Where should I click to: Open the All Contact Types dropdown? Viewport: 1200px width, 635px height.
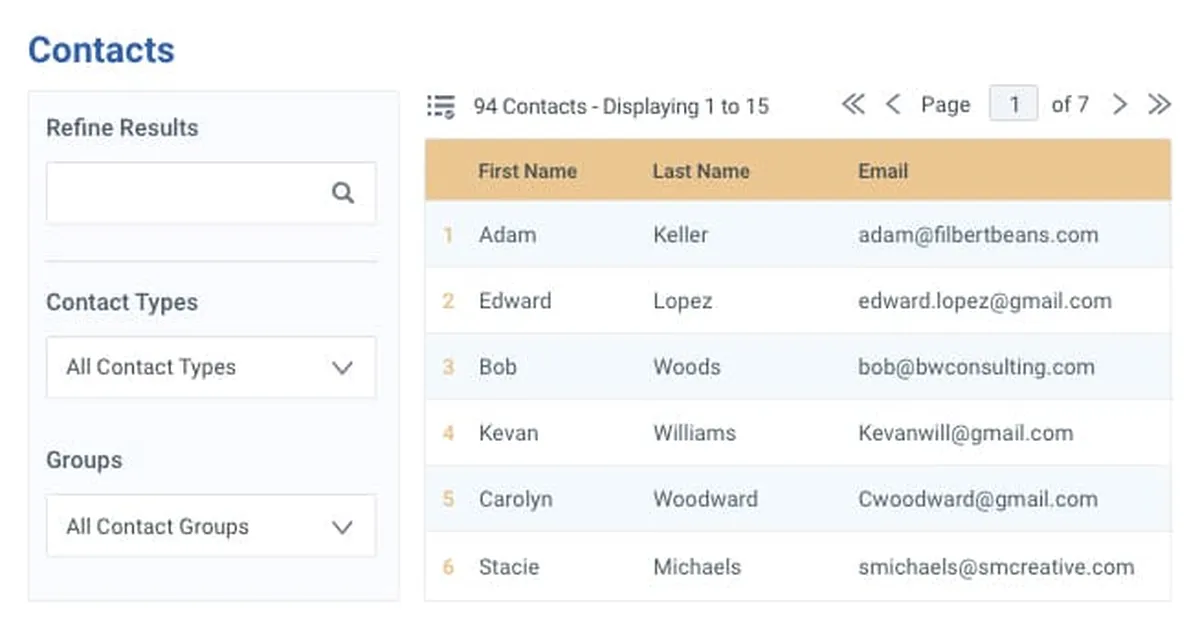click(x=211, y=367)
